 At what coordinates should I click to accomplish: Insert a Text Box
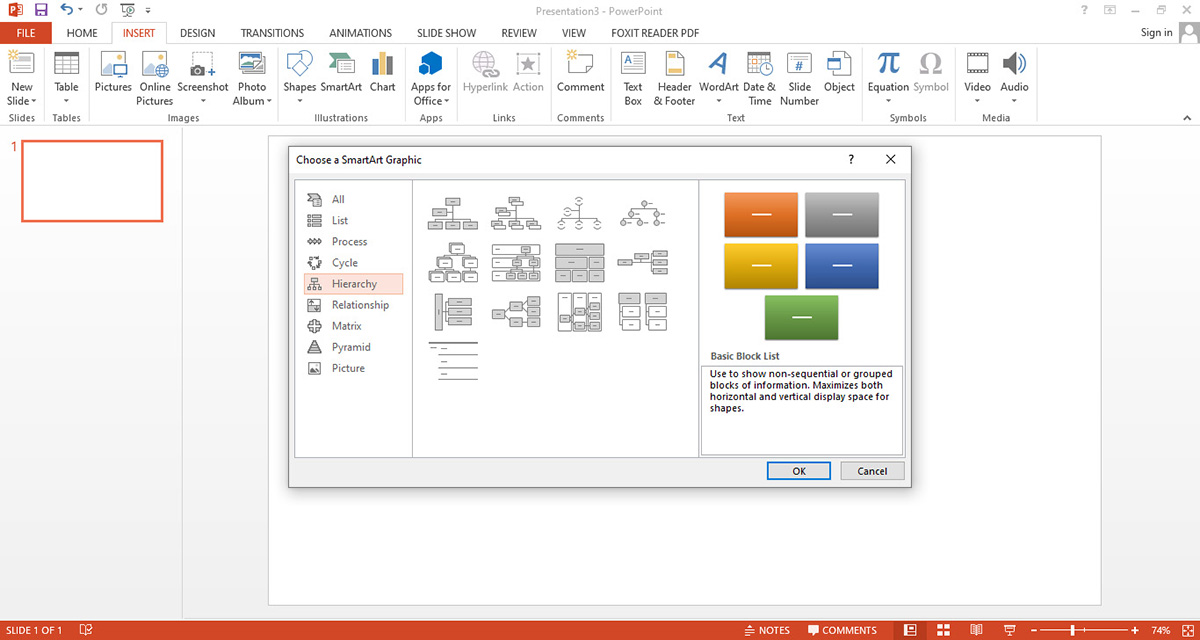coord(633,77)
